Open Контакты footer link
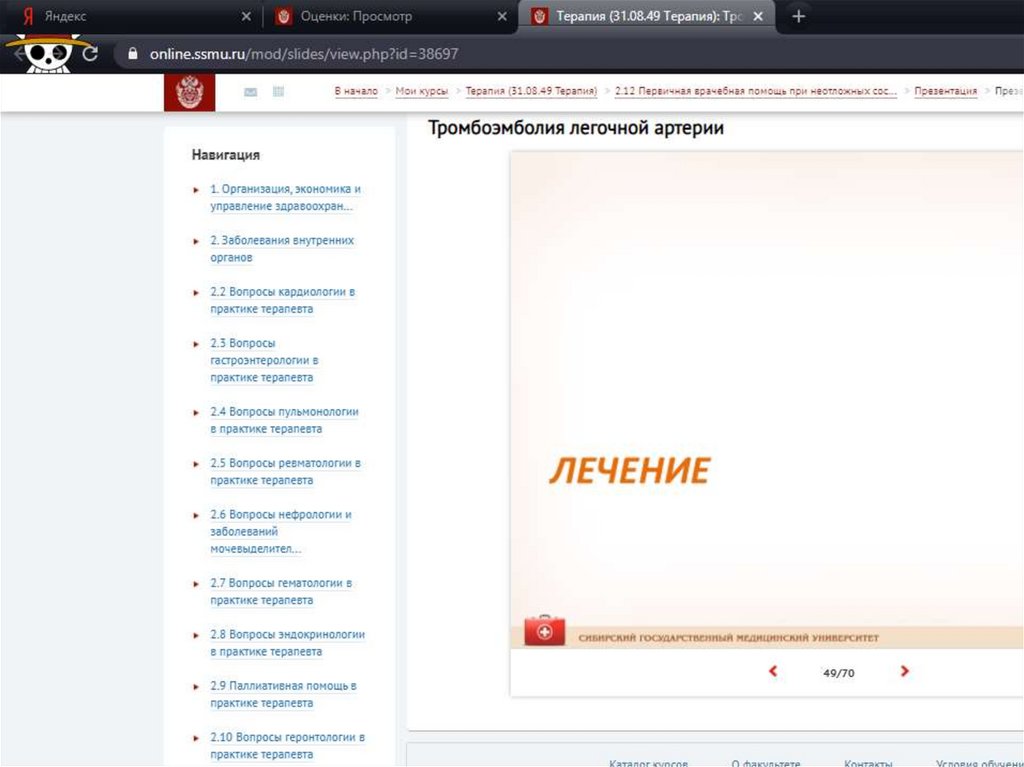The width and height of the screenshot is (1024, 767). [868, 762]
